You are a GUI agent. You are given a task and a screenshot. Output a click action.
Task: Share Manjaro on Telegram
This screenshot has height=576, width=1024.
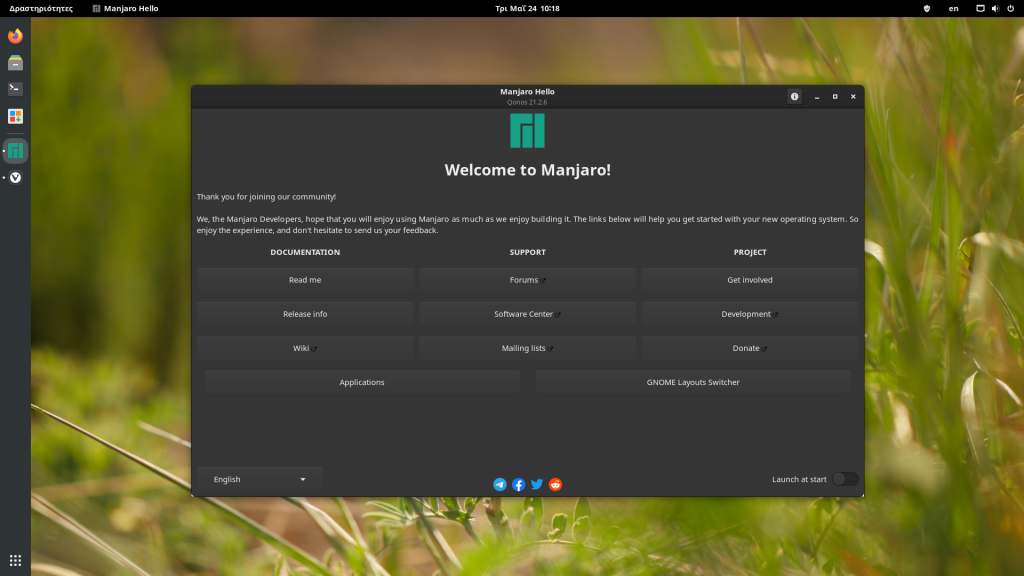tap(500, 484)
